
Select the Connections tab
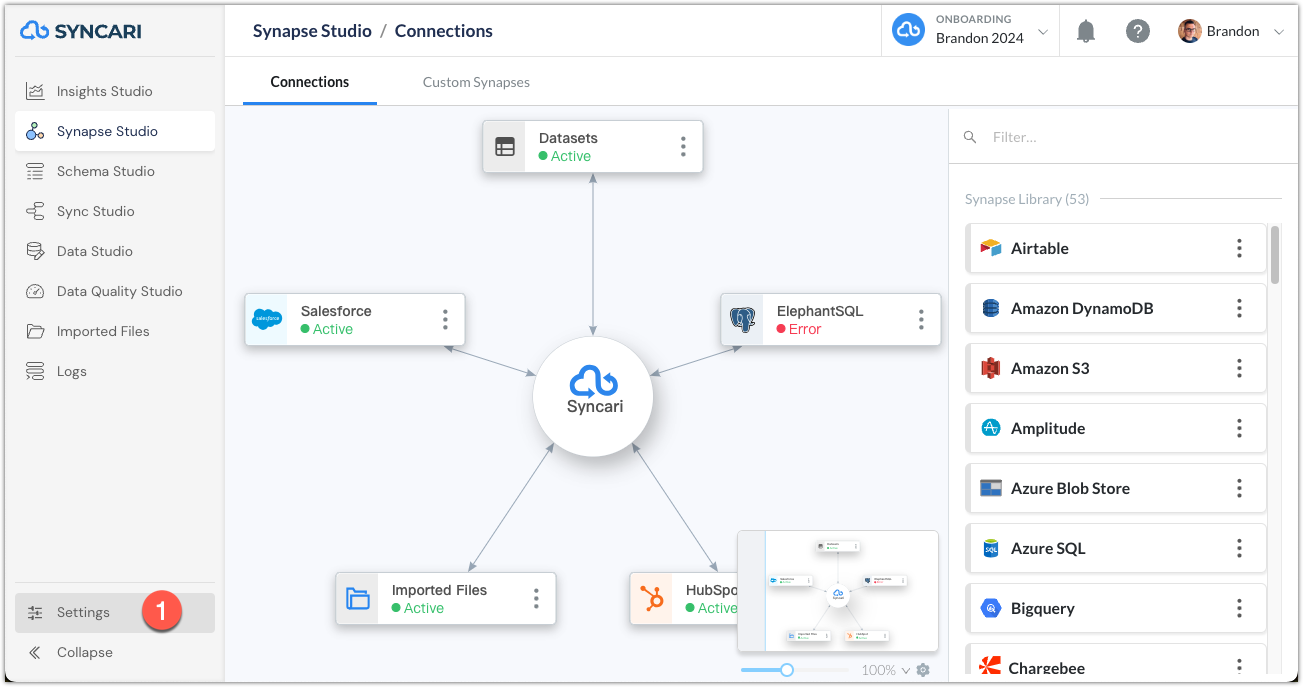click(x=310, y=82)
